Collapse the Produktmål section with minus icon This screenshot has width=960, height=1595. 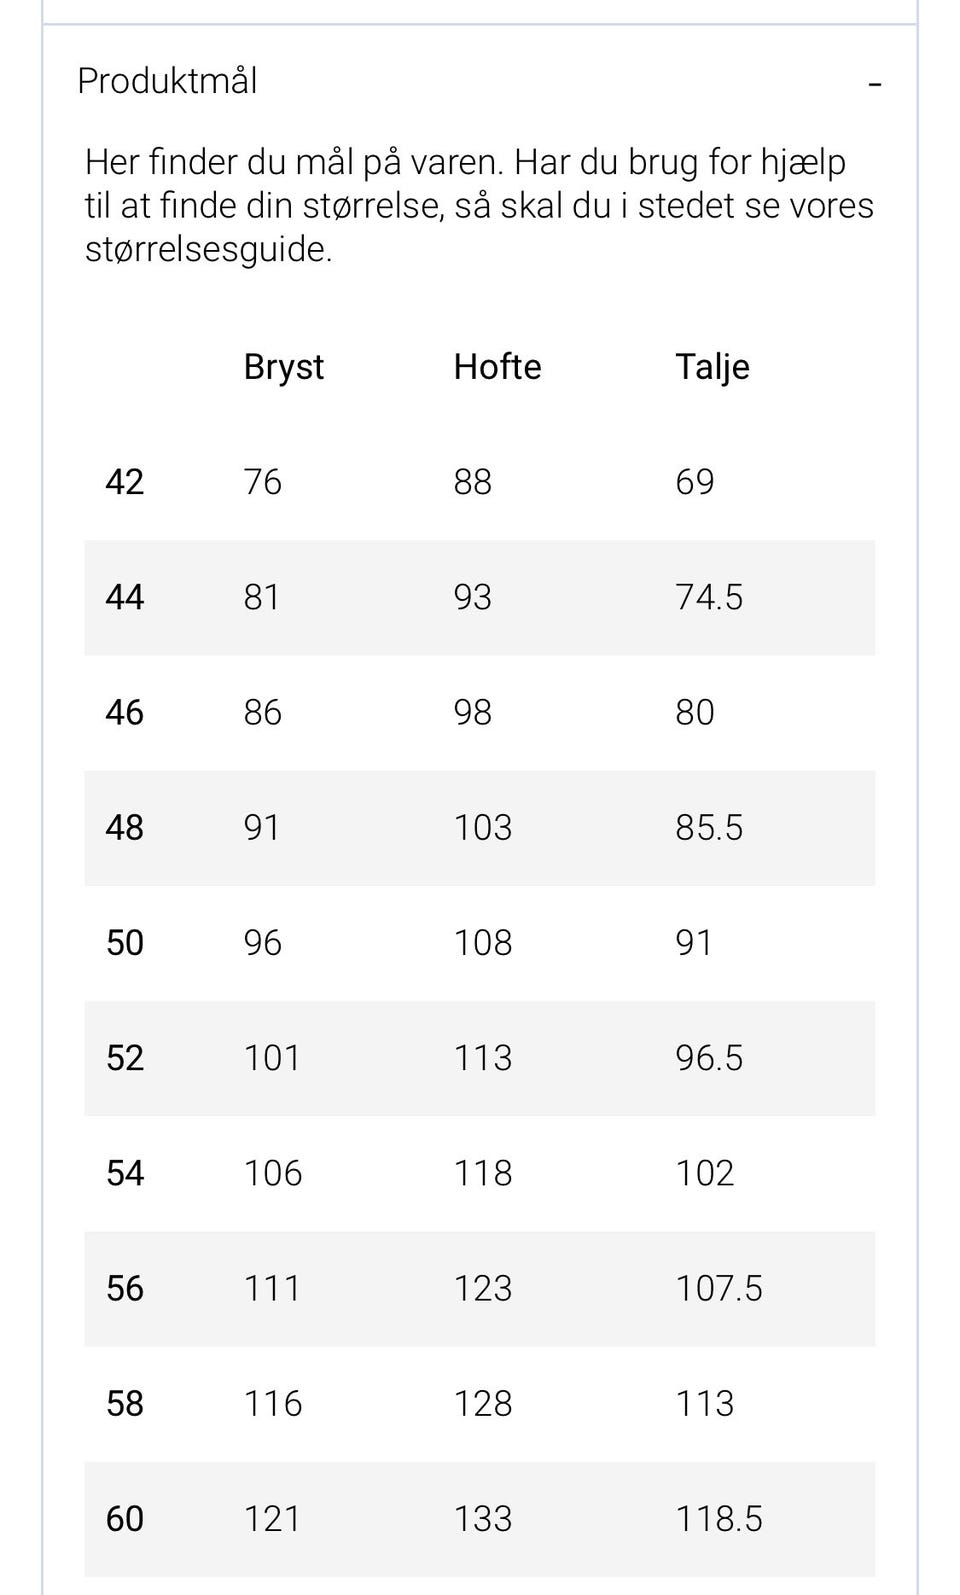[x=875, y=84]
